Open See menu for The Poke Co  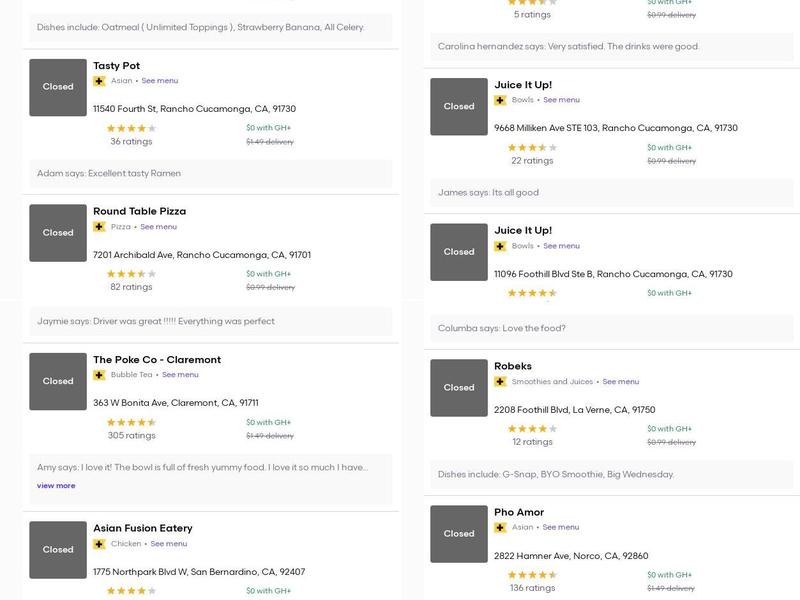[x=180, y=375]
